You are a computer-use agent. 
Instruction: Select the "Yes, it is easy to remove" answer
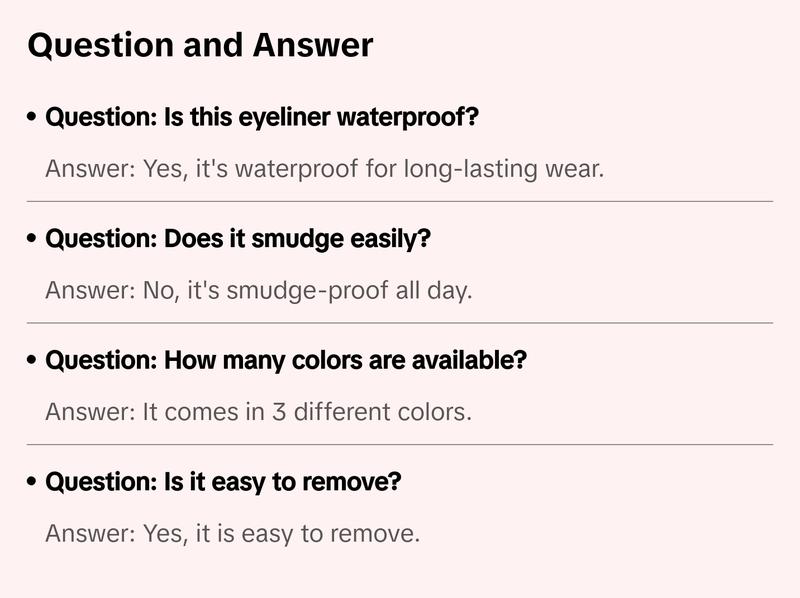point(232,533)
